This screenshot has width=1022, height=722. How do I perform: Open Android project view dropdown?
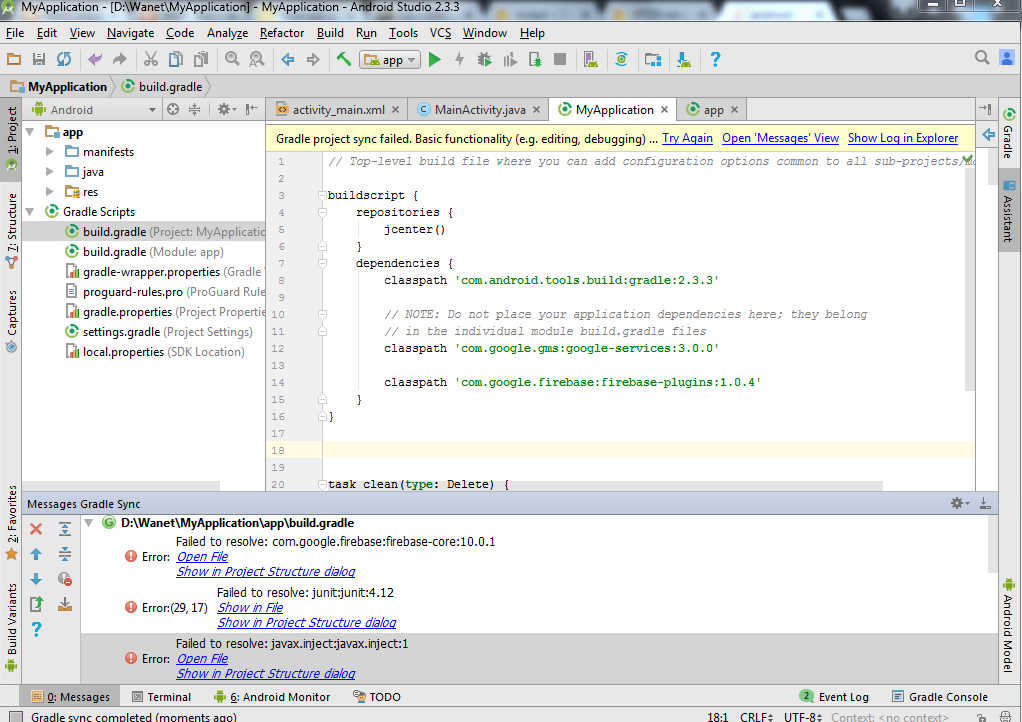point(94,109)
